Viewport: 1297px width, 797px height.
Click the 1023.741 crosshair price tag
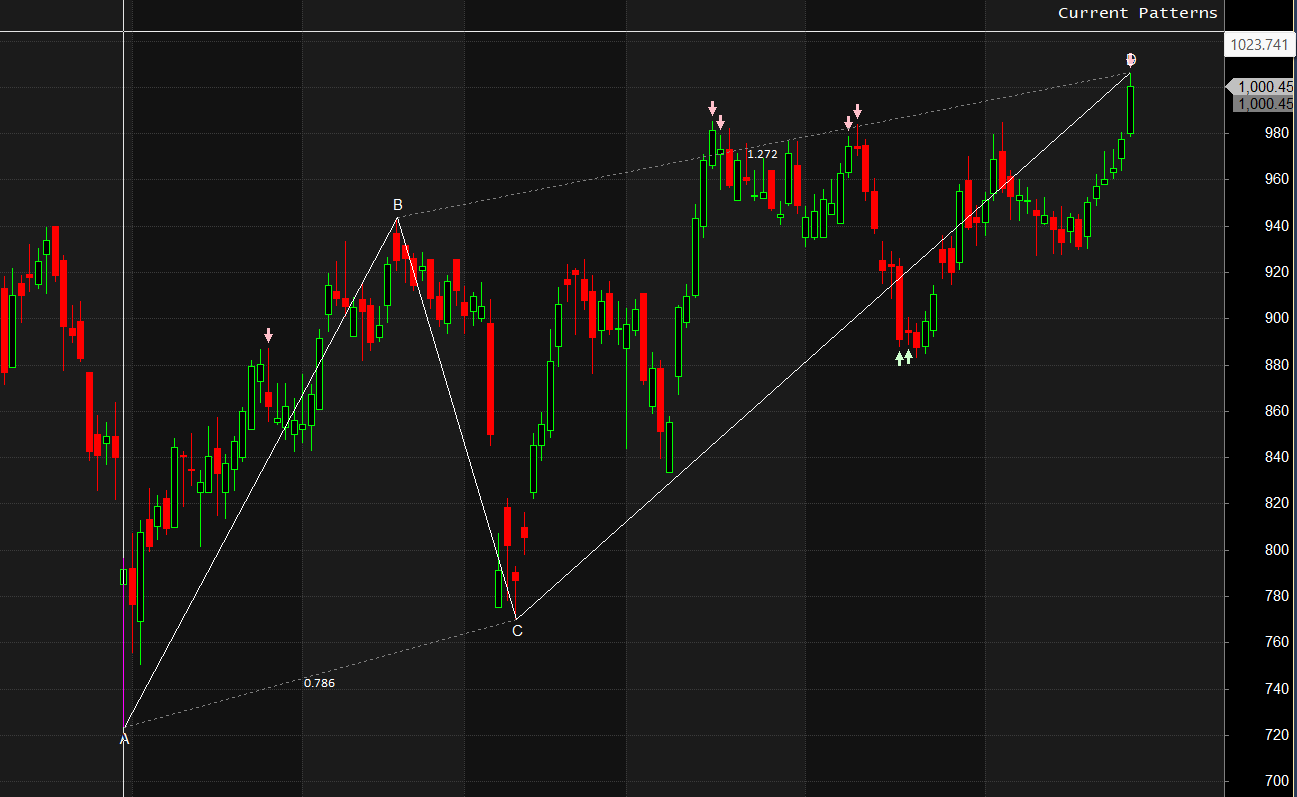pyautogui.click(x=1259, y=44)
